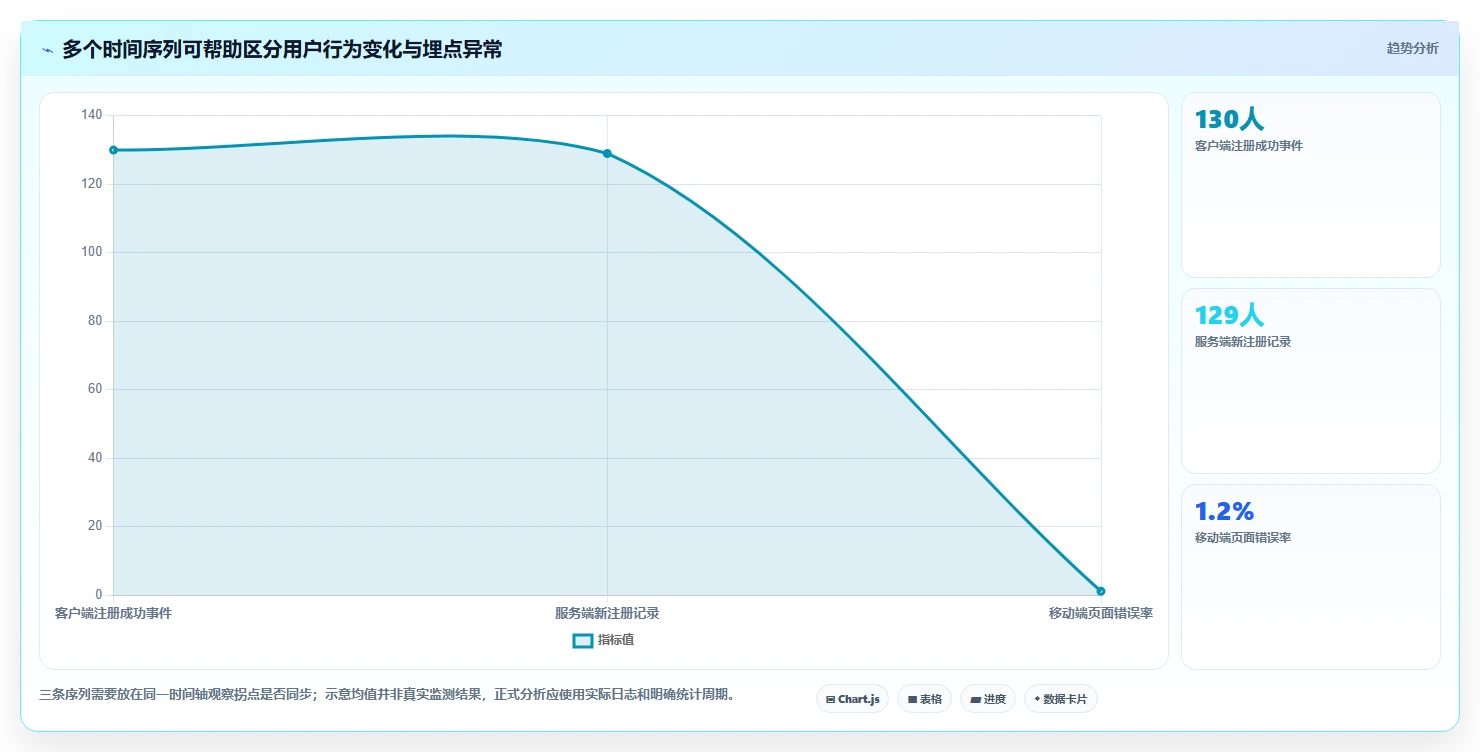This screenshot has width=1480, height=752.
Task: Click the 130人 card value
Action: coord(1229,119)
